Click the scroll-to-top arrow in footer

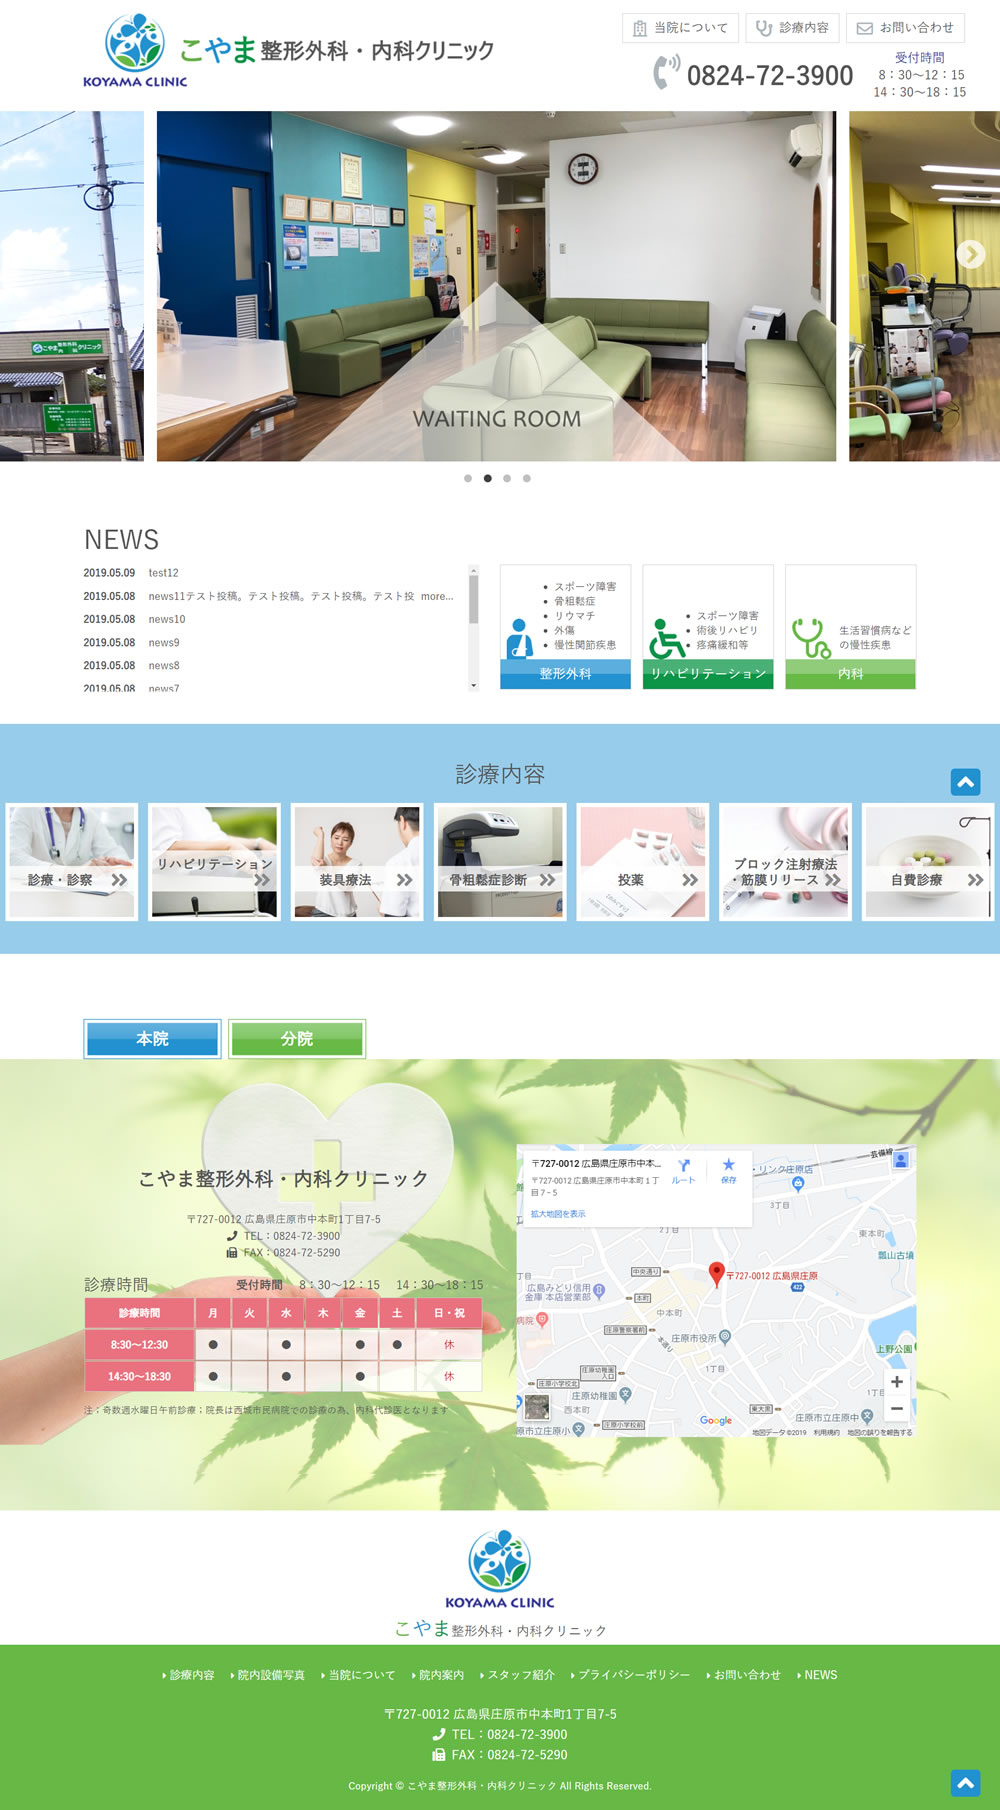click(x=965, y=1782)
